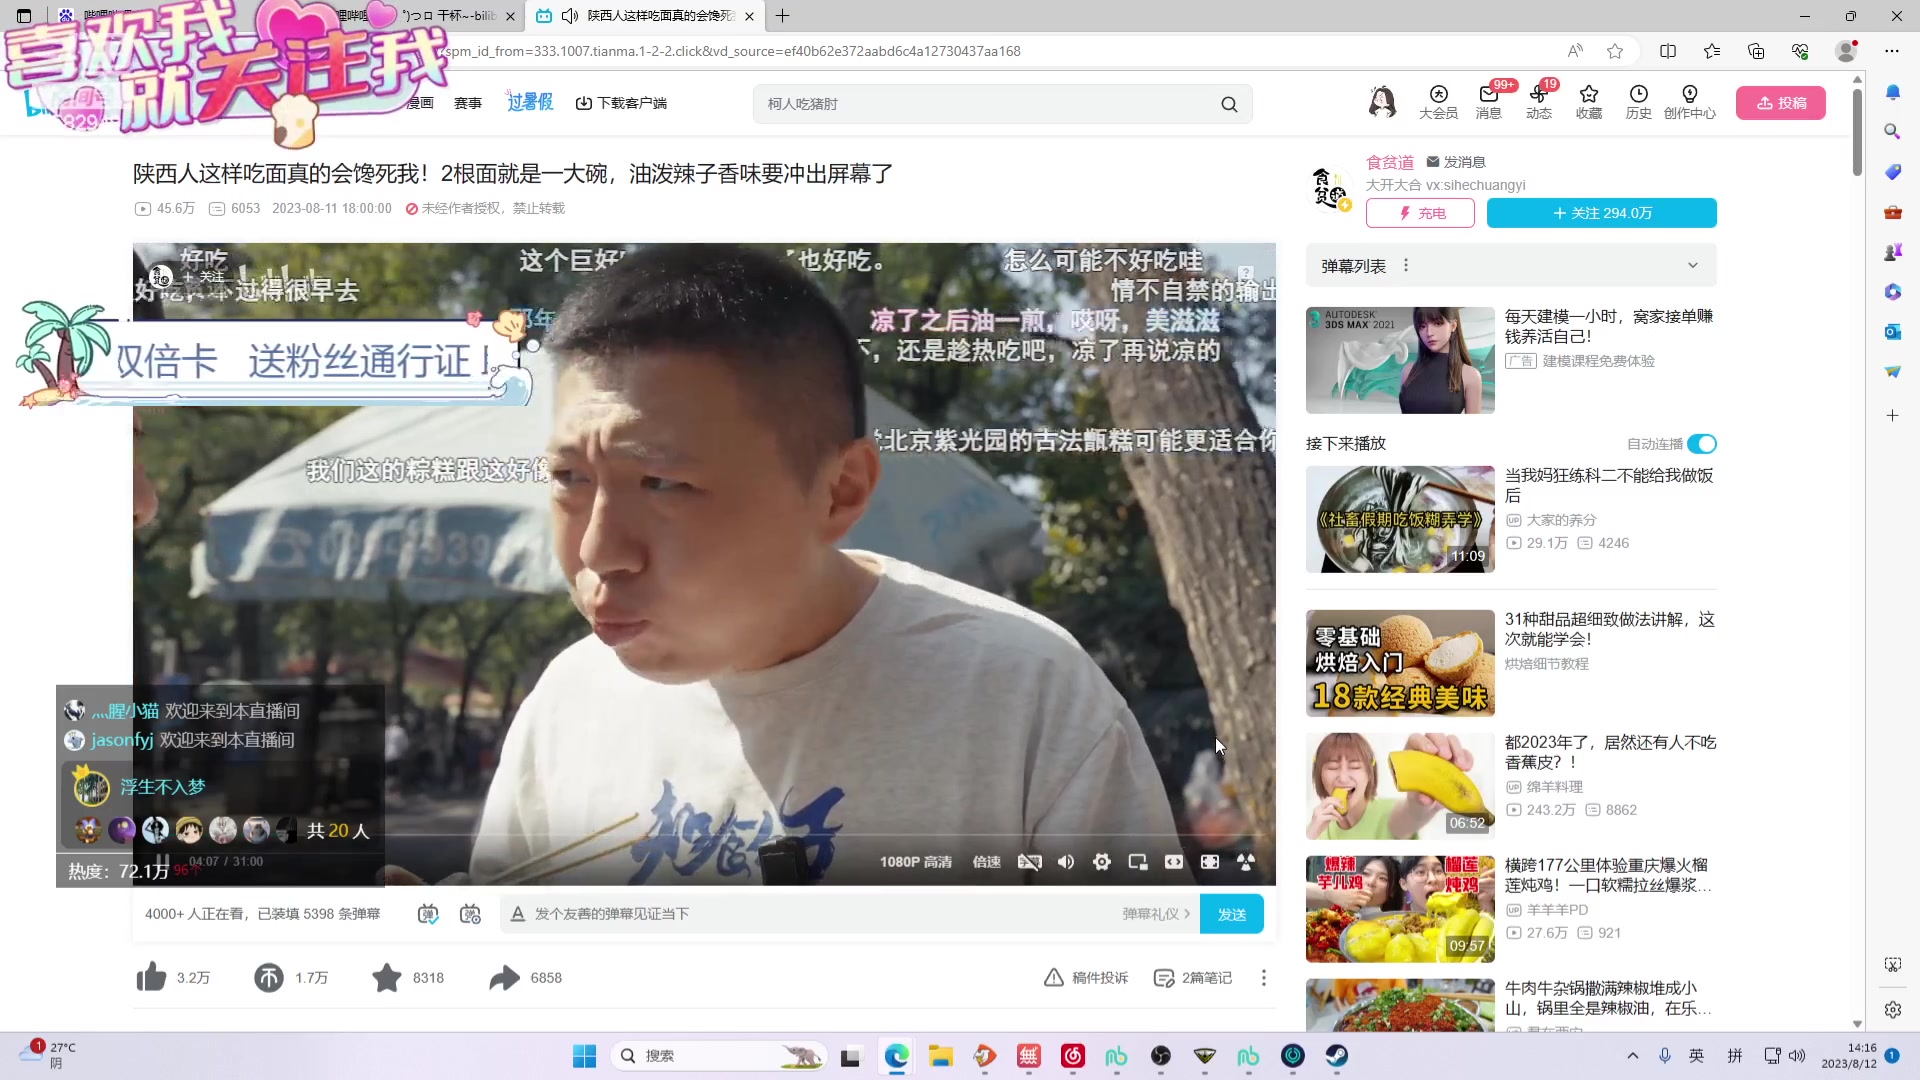The height and width of the screenshot is (1080, 1920).
Task: Give coins with the coin icon
Action: (x=269, y=977)
